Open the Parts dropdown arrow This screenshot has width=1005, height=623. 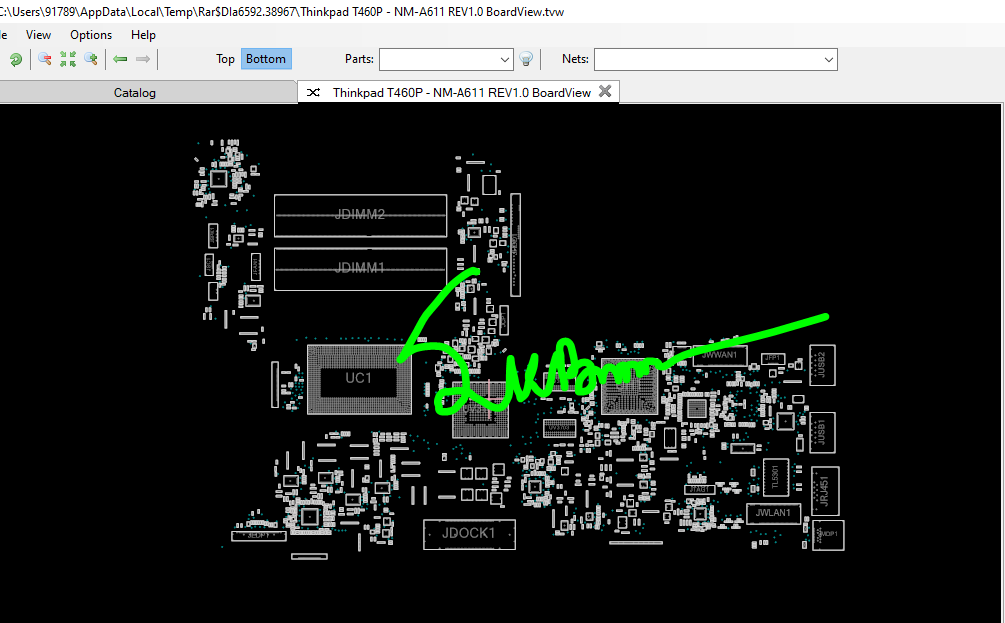click(504, 60)
